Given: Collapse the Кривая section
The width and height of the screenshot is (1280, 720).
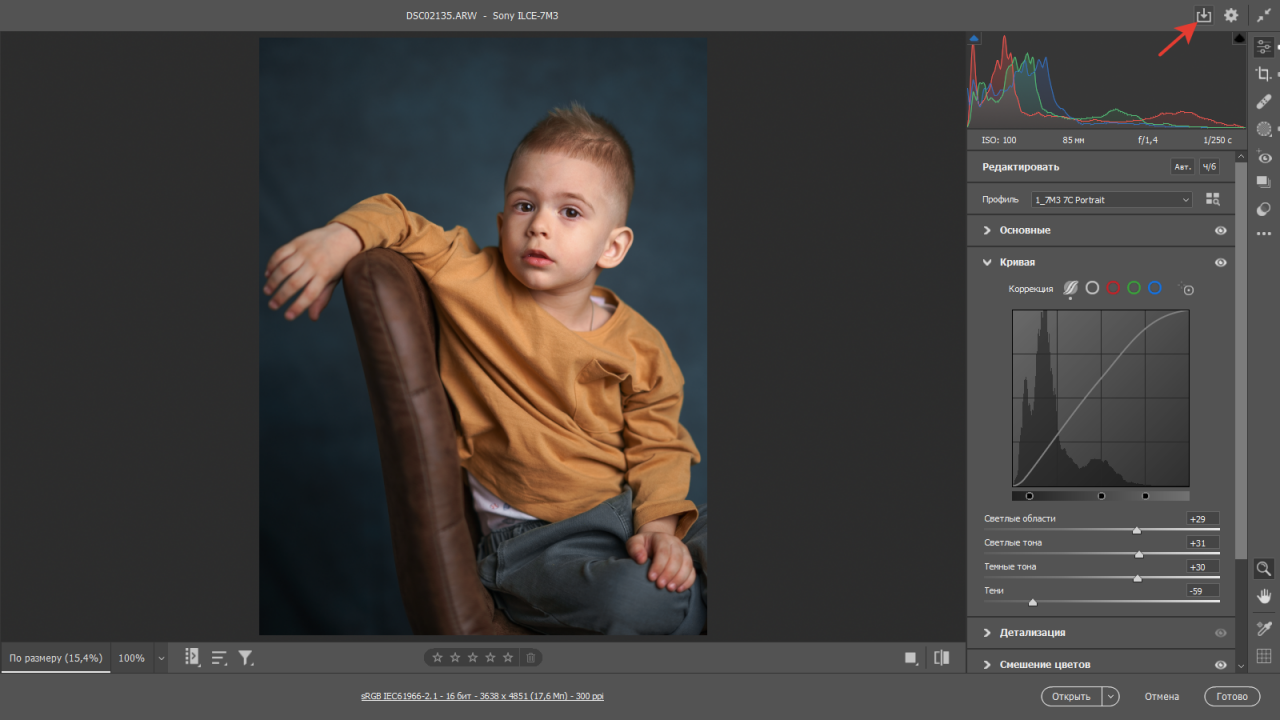Looking at the screenshot, I should coord(987,262).
